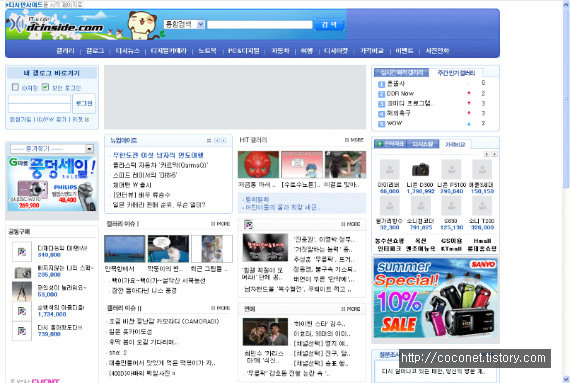Click the next arrow above the product grid
Viewport: 570px width, 383px height.
point(494,154)
